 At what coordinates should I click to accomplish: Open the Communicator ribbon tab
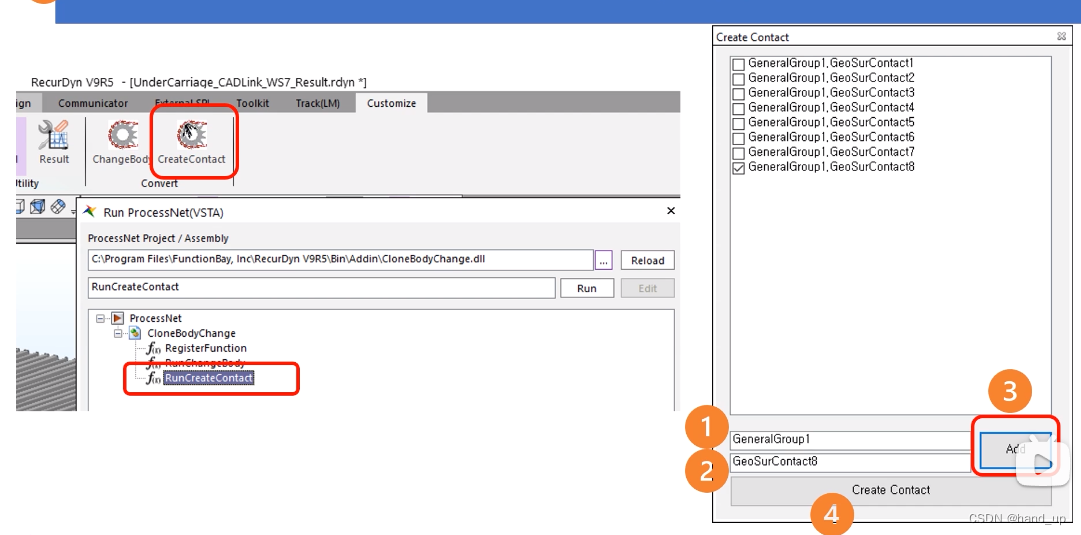click(93, 103)
